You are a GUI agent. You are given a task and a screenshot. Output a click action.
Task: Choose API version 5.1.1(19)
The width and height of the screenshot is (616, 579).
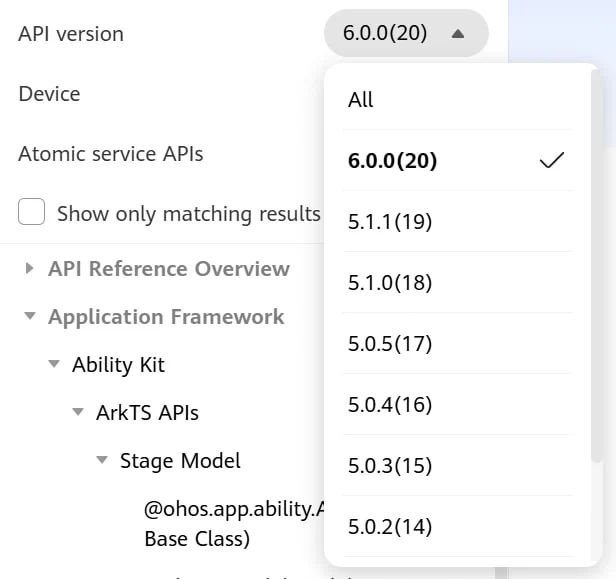pos(458,221)
